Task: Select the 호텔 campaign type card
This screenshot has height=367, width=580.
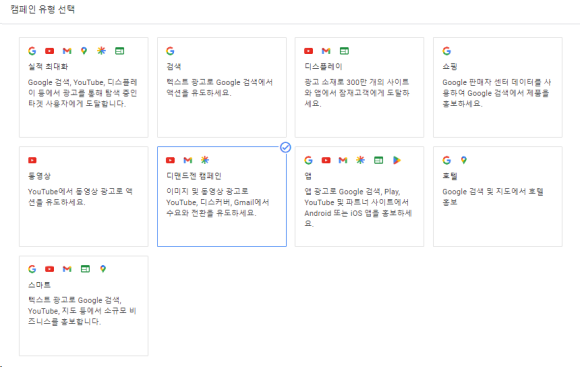Action: 498,196
